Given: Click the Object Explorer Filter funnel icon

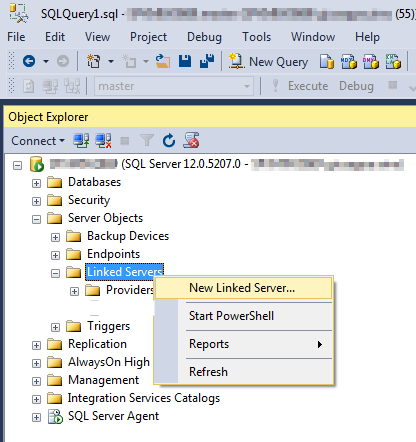Looking at the screenshot, I should point(147,141).
